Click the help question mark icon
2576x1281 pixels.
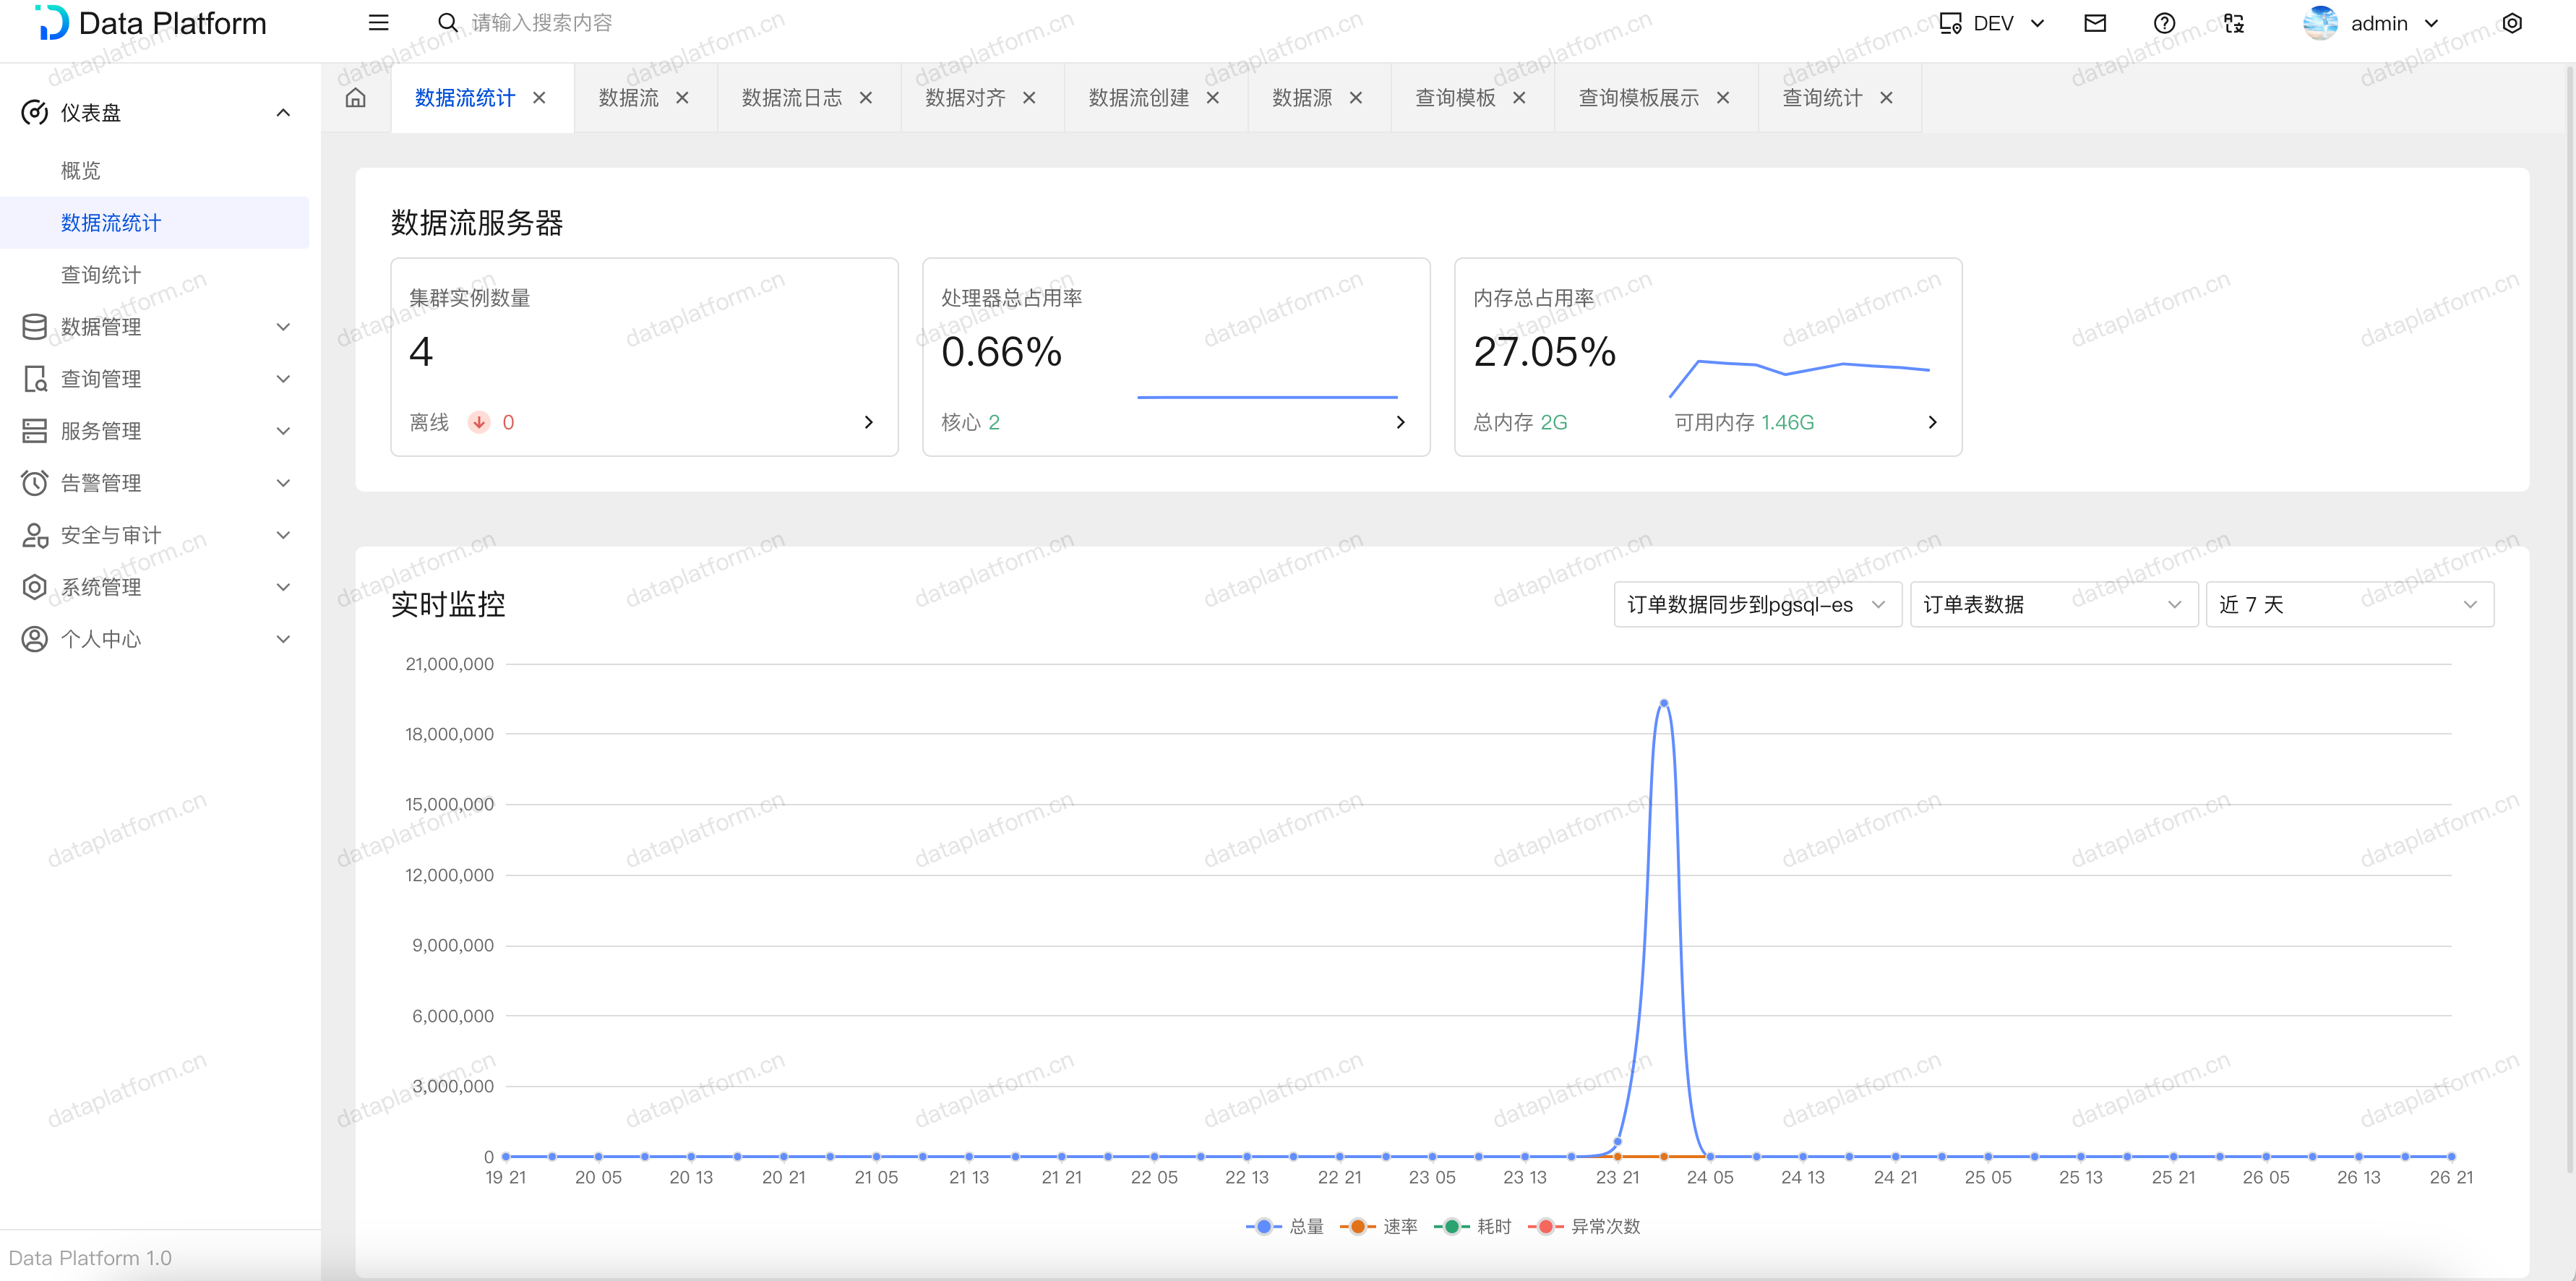pos(2164,23)
